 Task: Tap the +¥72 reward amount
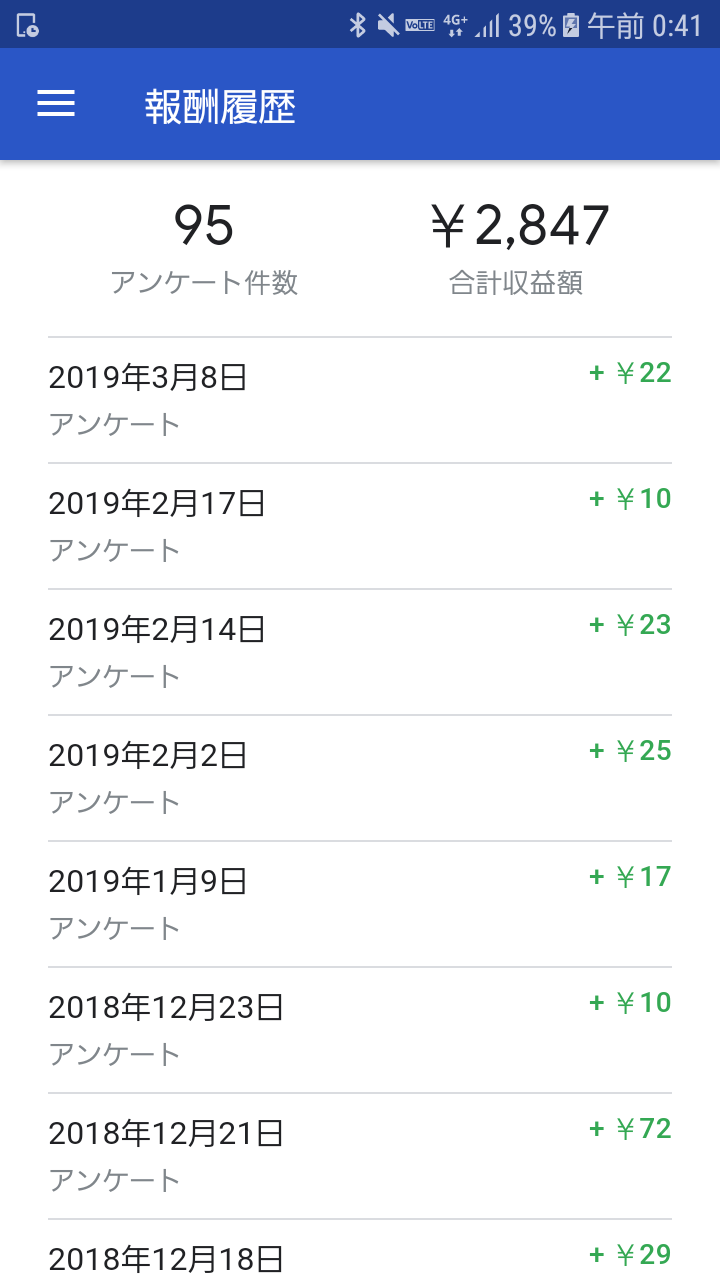630,1129
